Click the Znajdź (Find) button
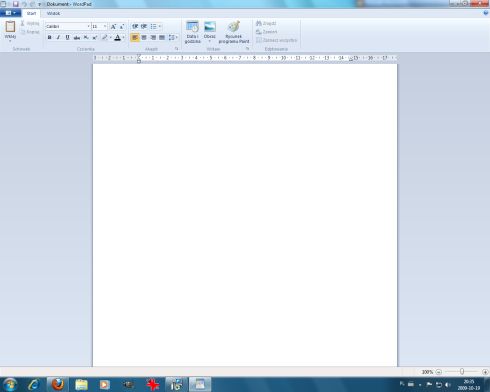The image size is (490, 392). point(266,23)
